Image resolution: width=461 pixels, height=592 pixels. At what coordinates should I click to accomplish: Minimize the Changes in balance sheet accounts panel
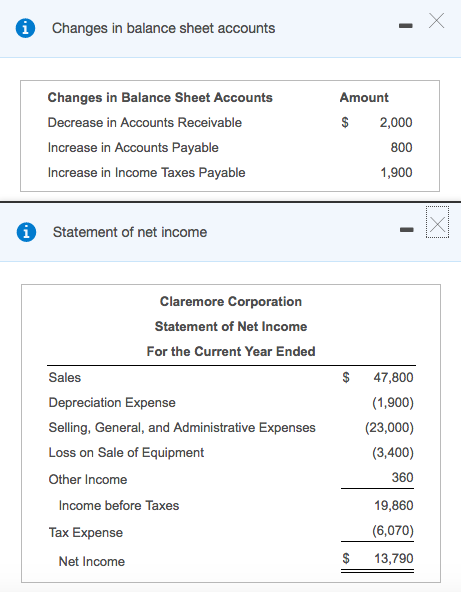tap(406, 26)
